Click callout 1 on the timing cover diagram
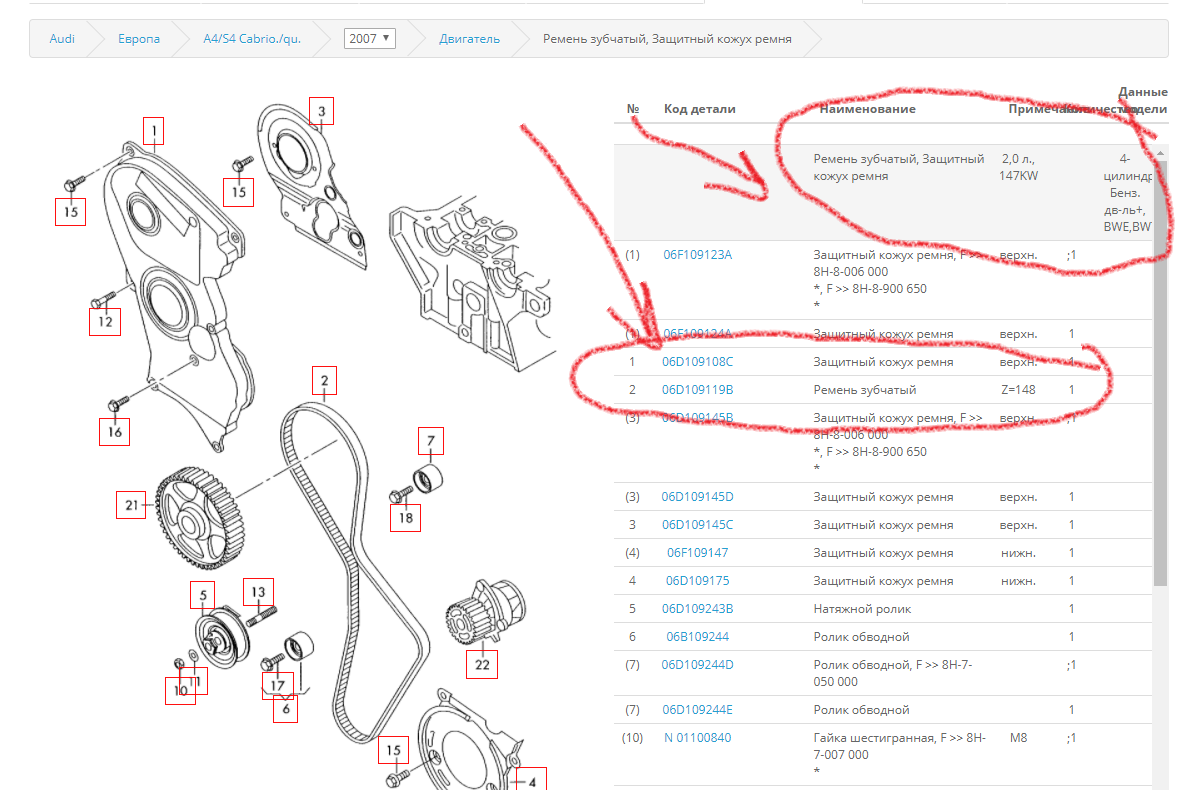 pos(154,129)
